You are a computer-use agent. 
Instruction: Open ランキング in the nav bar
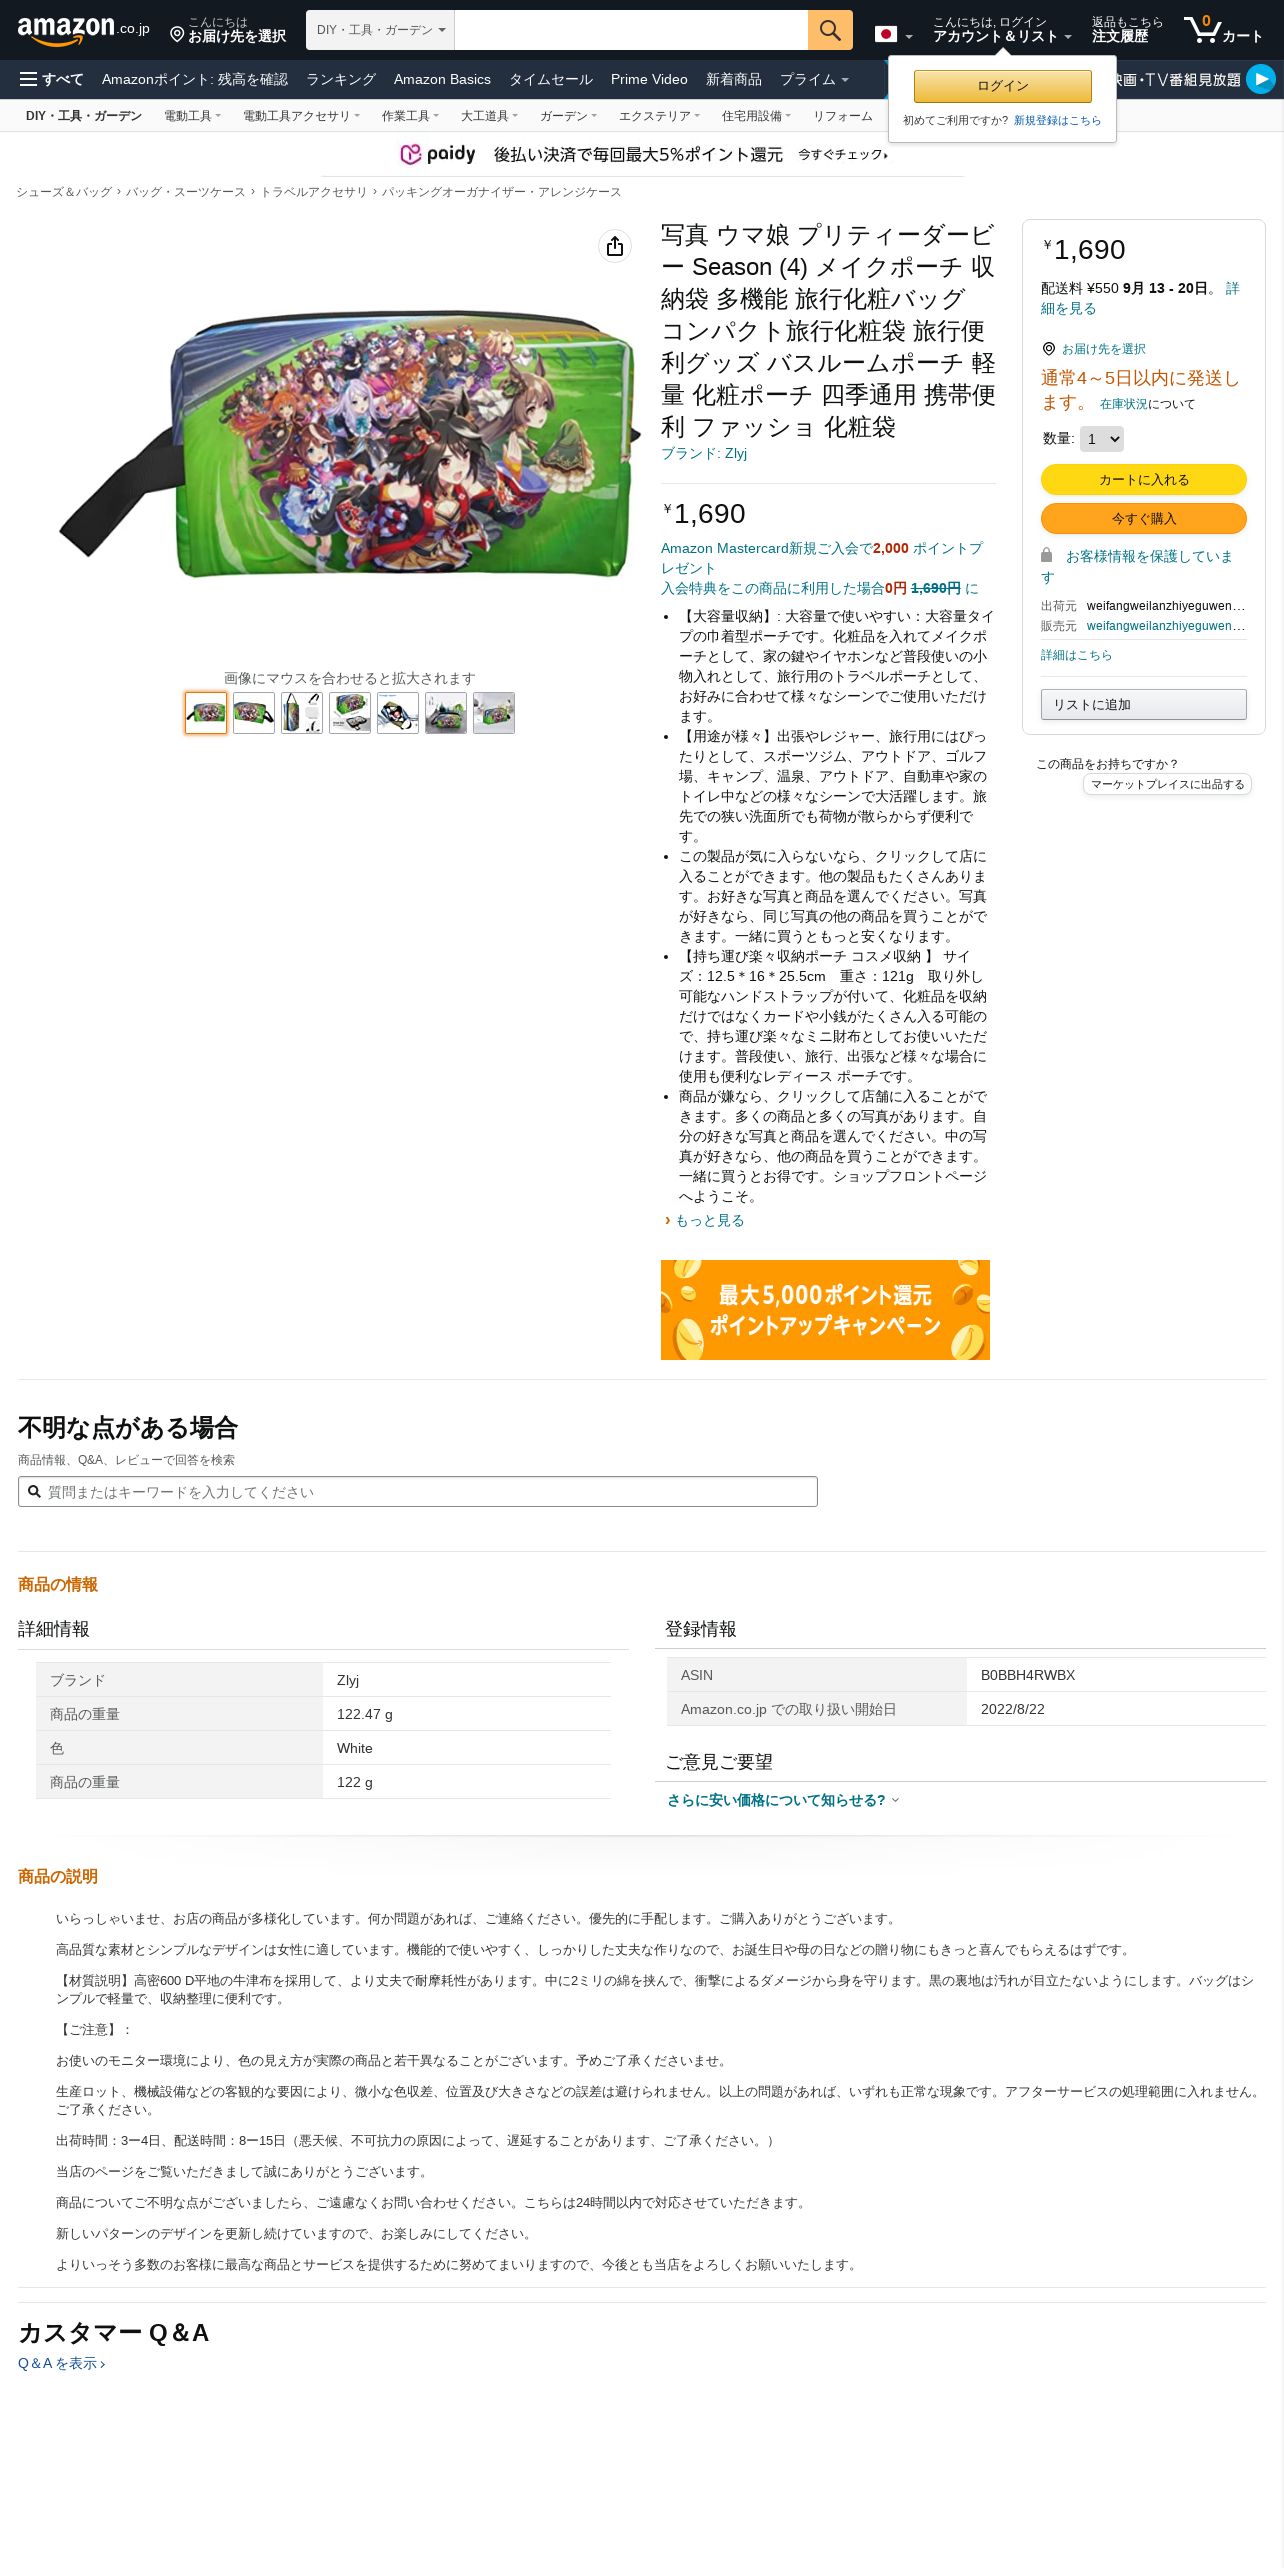[x=341, y=79]
